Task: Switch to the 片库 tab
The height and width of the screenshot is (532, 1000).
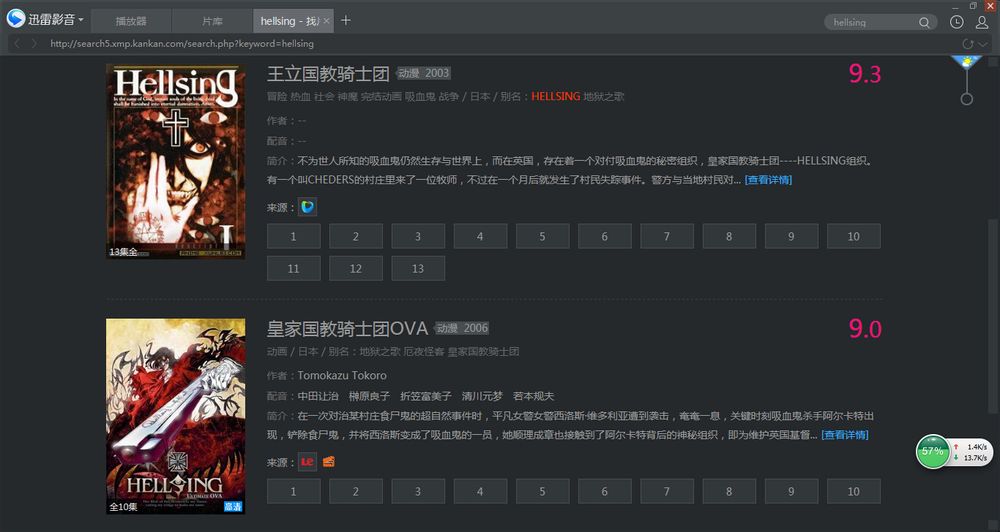Action: coord(212,21)
